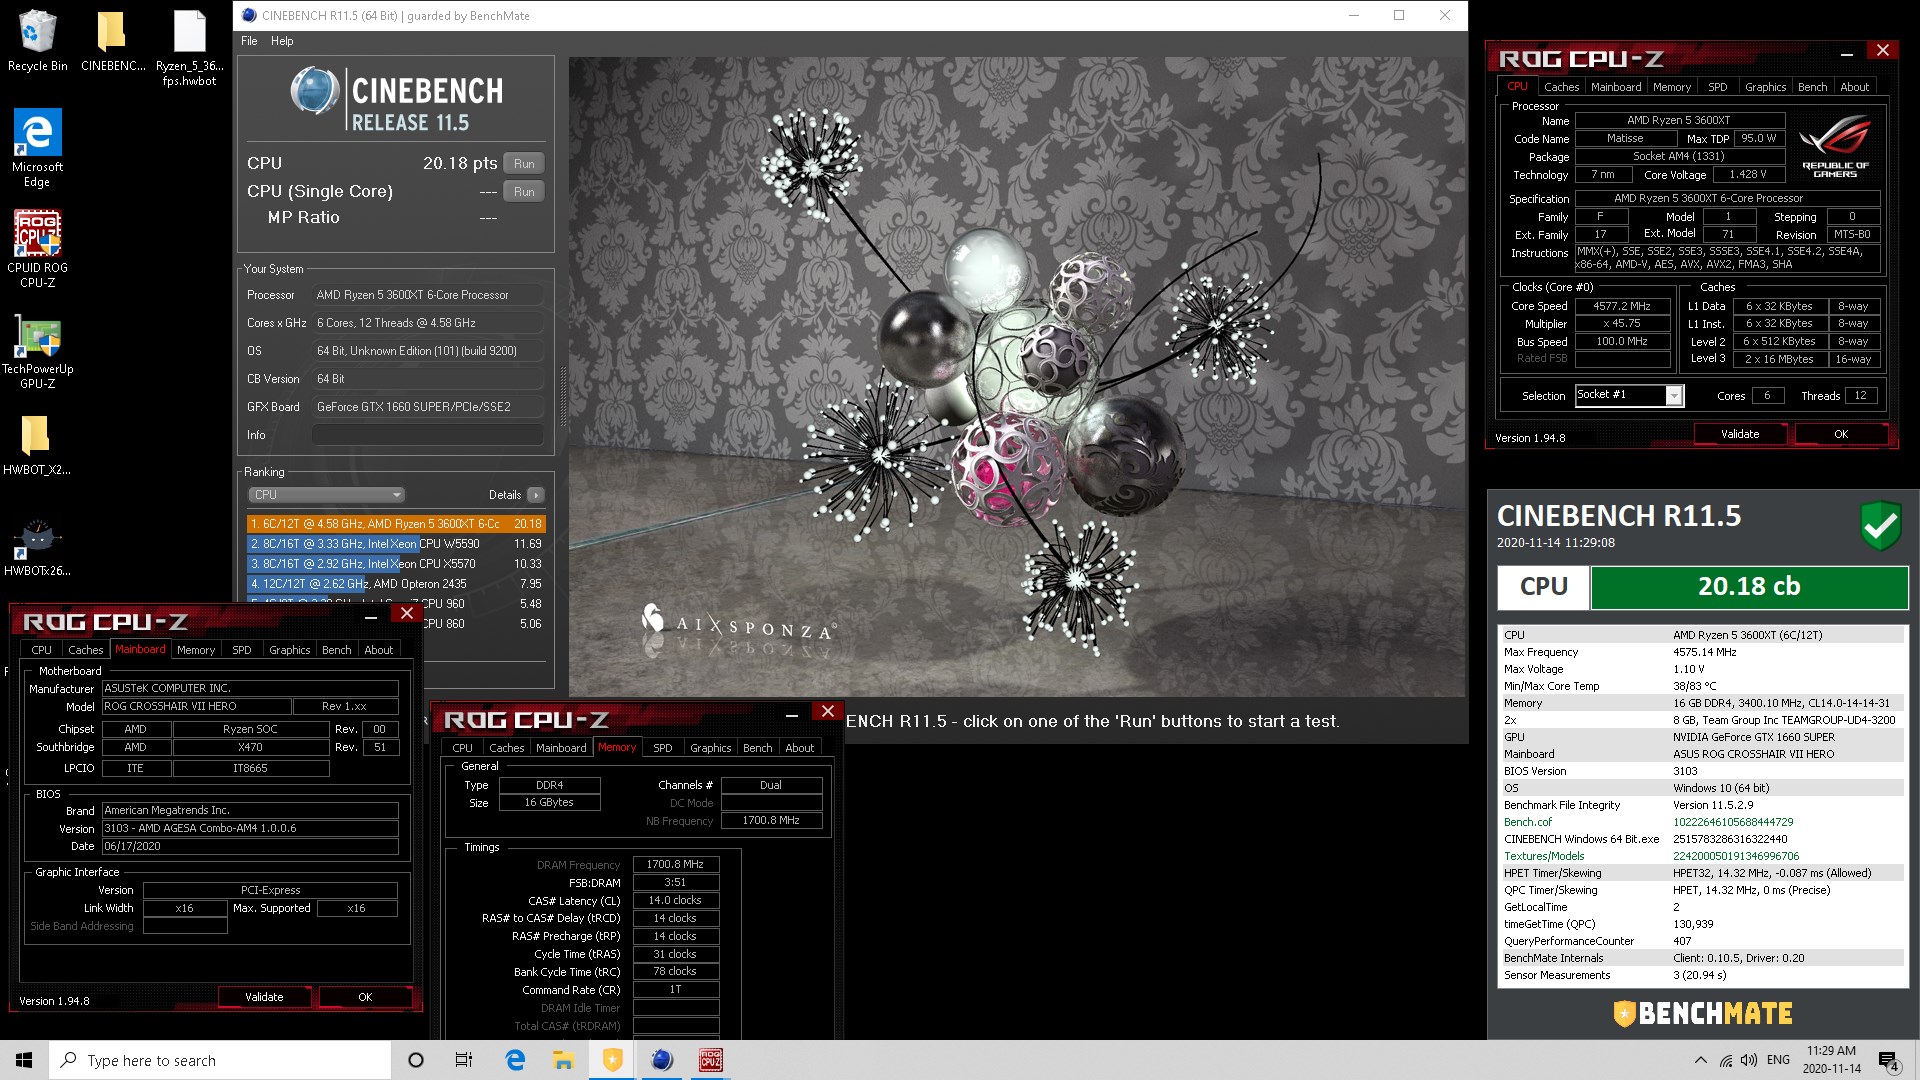Viewport: 1920px width, 1080px height.
Task: Open Edge browser from taskbar
Action: coord(515,1060)
